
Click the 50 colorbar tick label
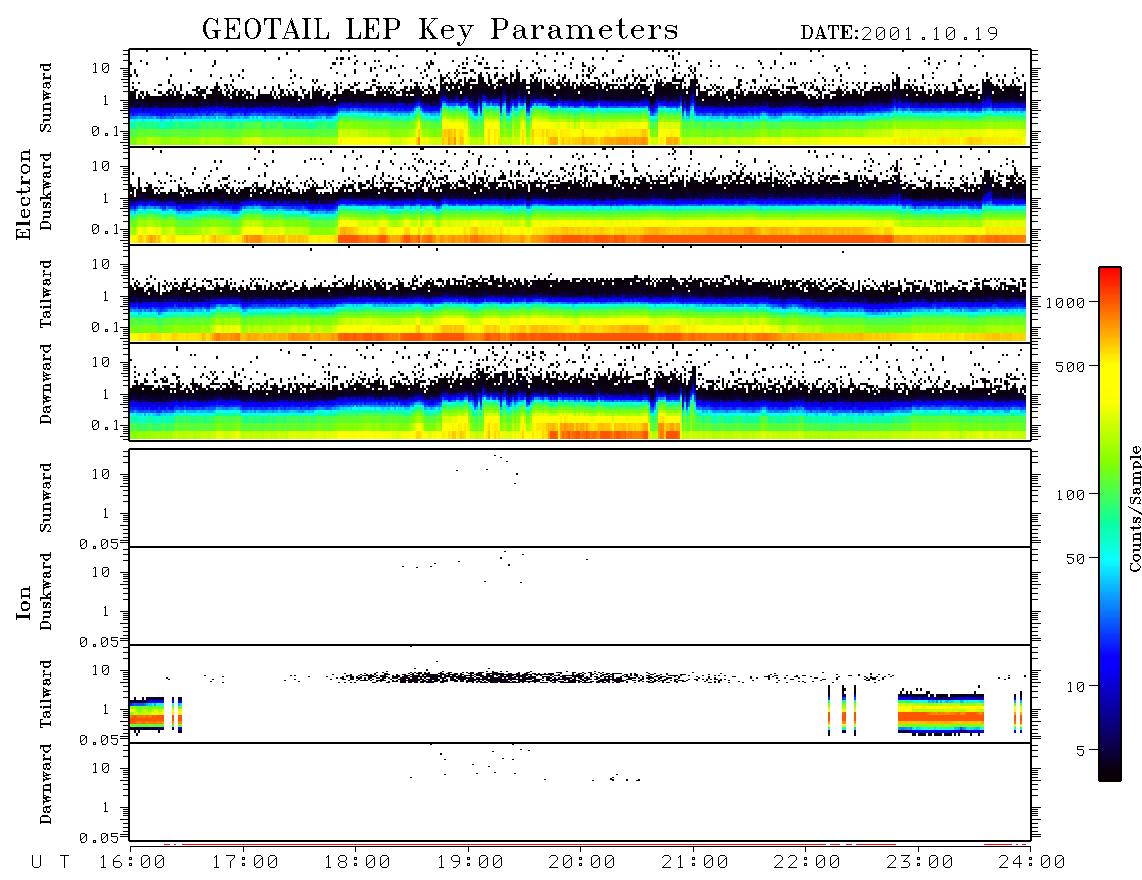coord(1075,559)
